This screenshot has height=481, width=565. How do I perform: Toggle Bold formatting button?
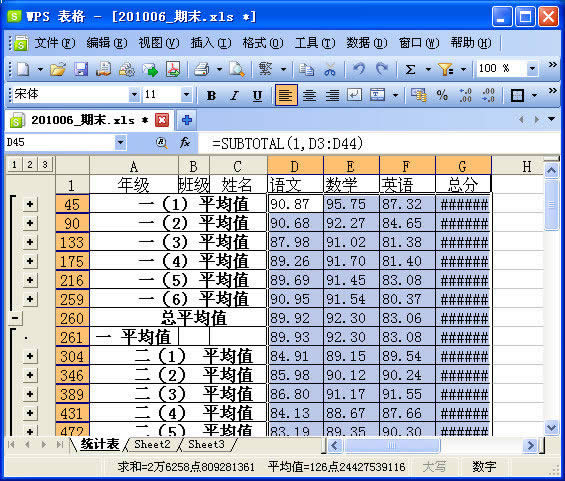point(211,95)
